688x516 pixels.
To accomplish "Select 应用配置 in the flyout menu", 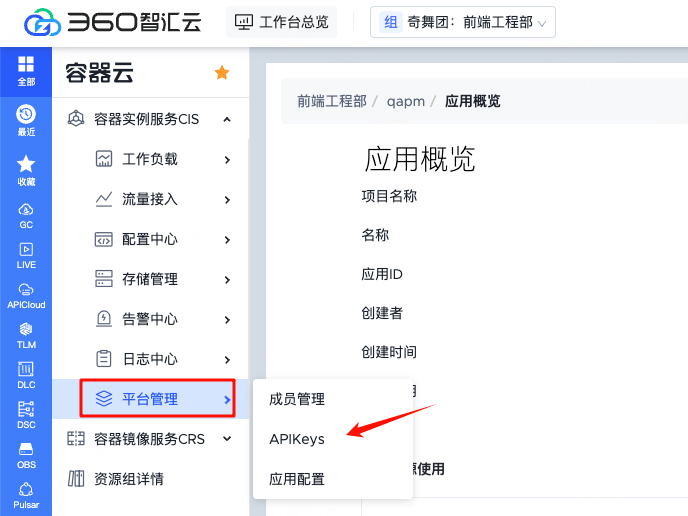I will 297,479.
